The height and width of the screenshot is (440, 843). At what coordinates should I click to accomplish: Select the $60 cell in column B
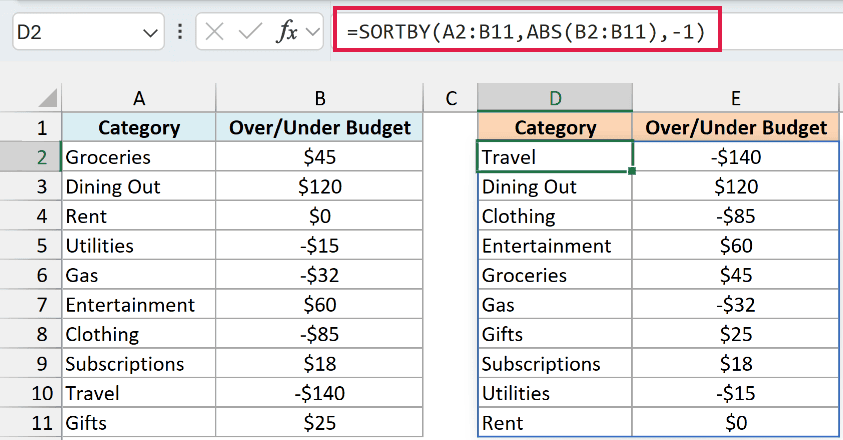(319, 305)
